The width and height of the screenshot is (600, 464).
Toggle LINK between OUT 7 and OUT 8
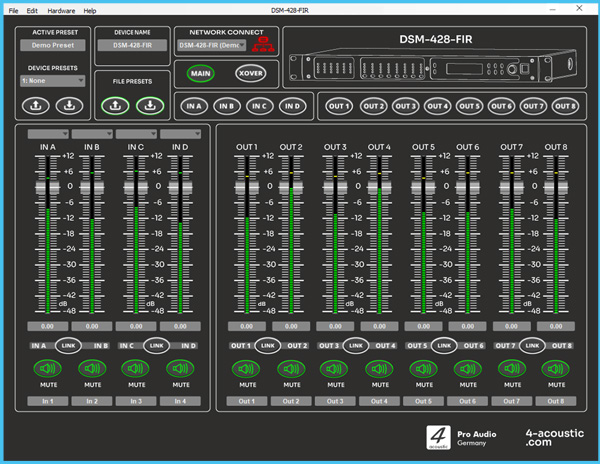[533, 345]
